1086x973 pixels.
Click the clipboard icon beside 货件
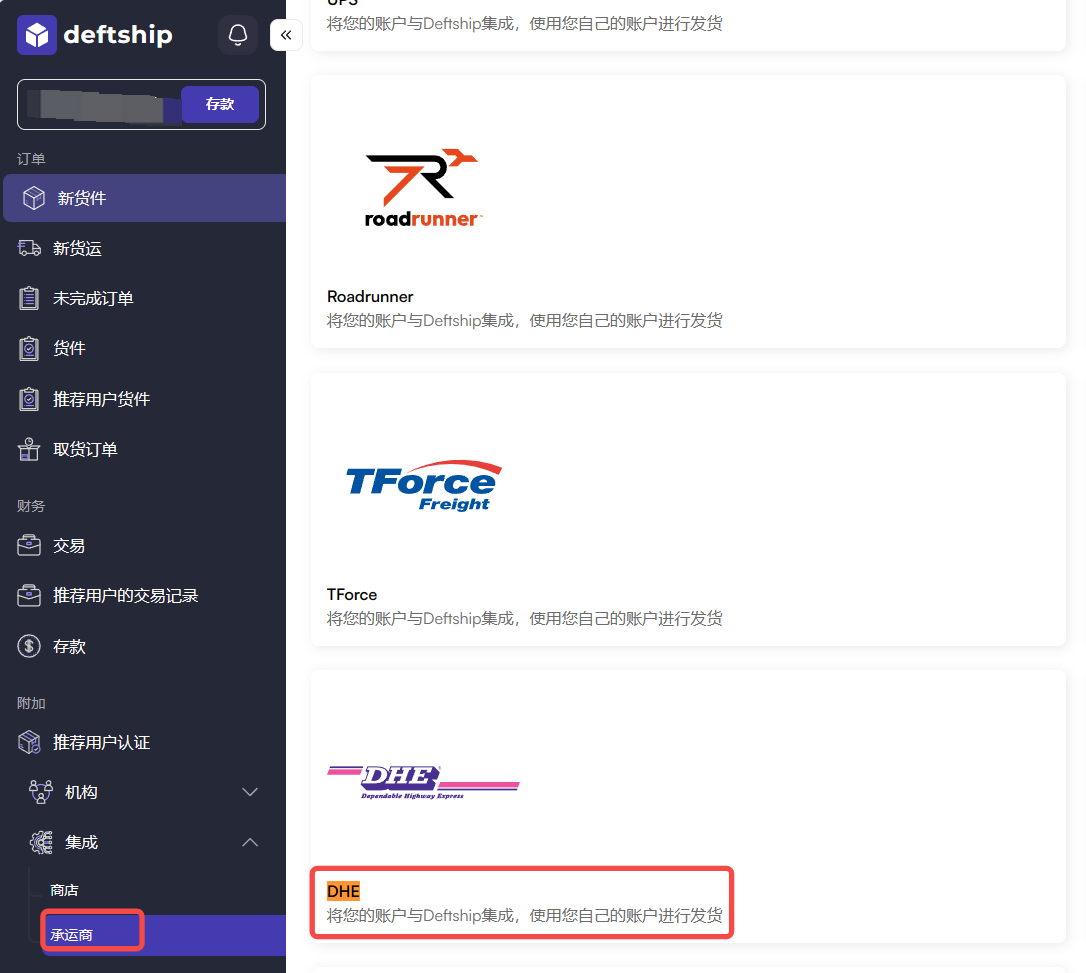click(x=29, y=348)
